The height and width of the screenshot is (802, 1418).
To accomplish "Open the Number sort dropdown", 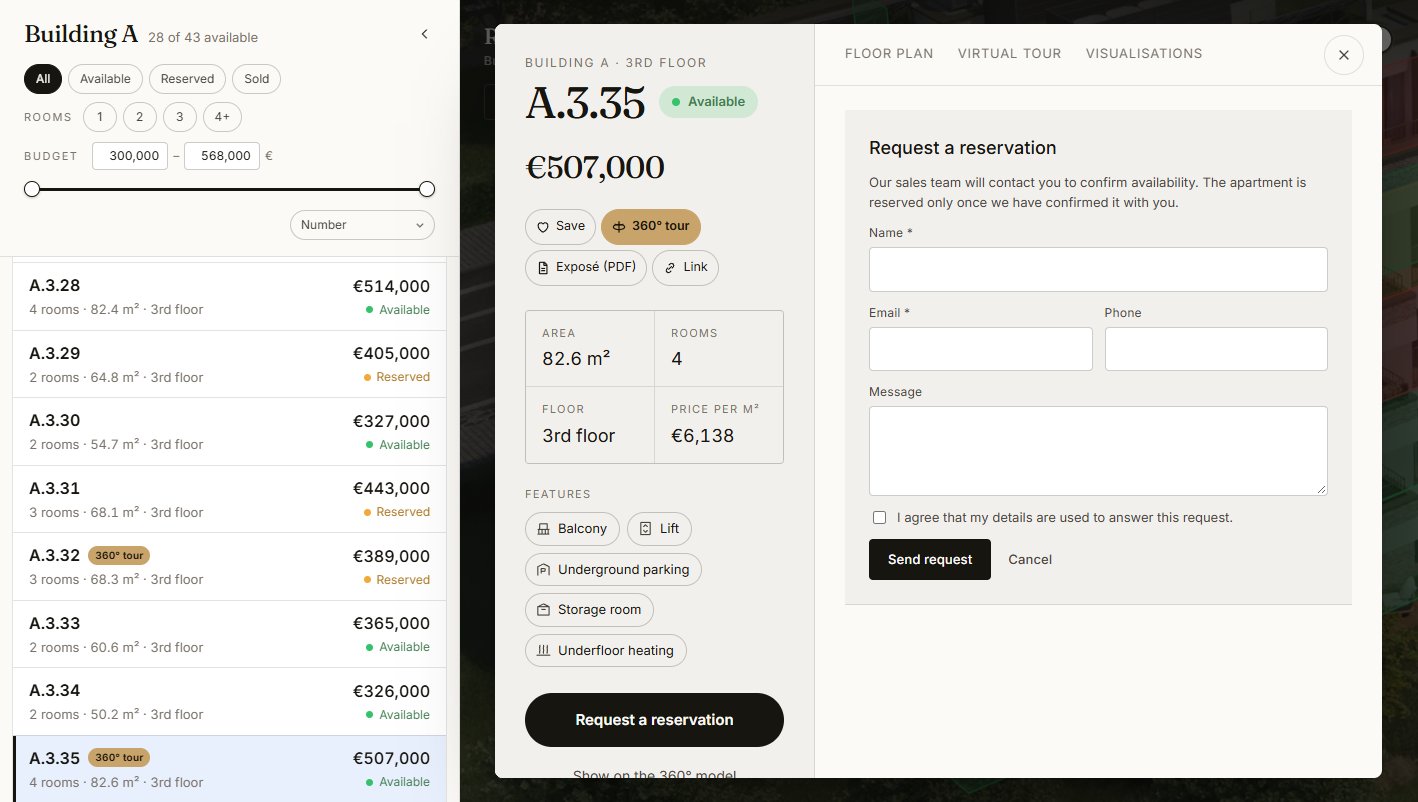I will click(362, 225).
